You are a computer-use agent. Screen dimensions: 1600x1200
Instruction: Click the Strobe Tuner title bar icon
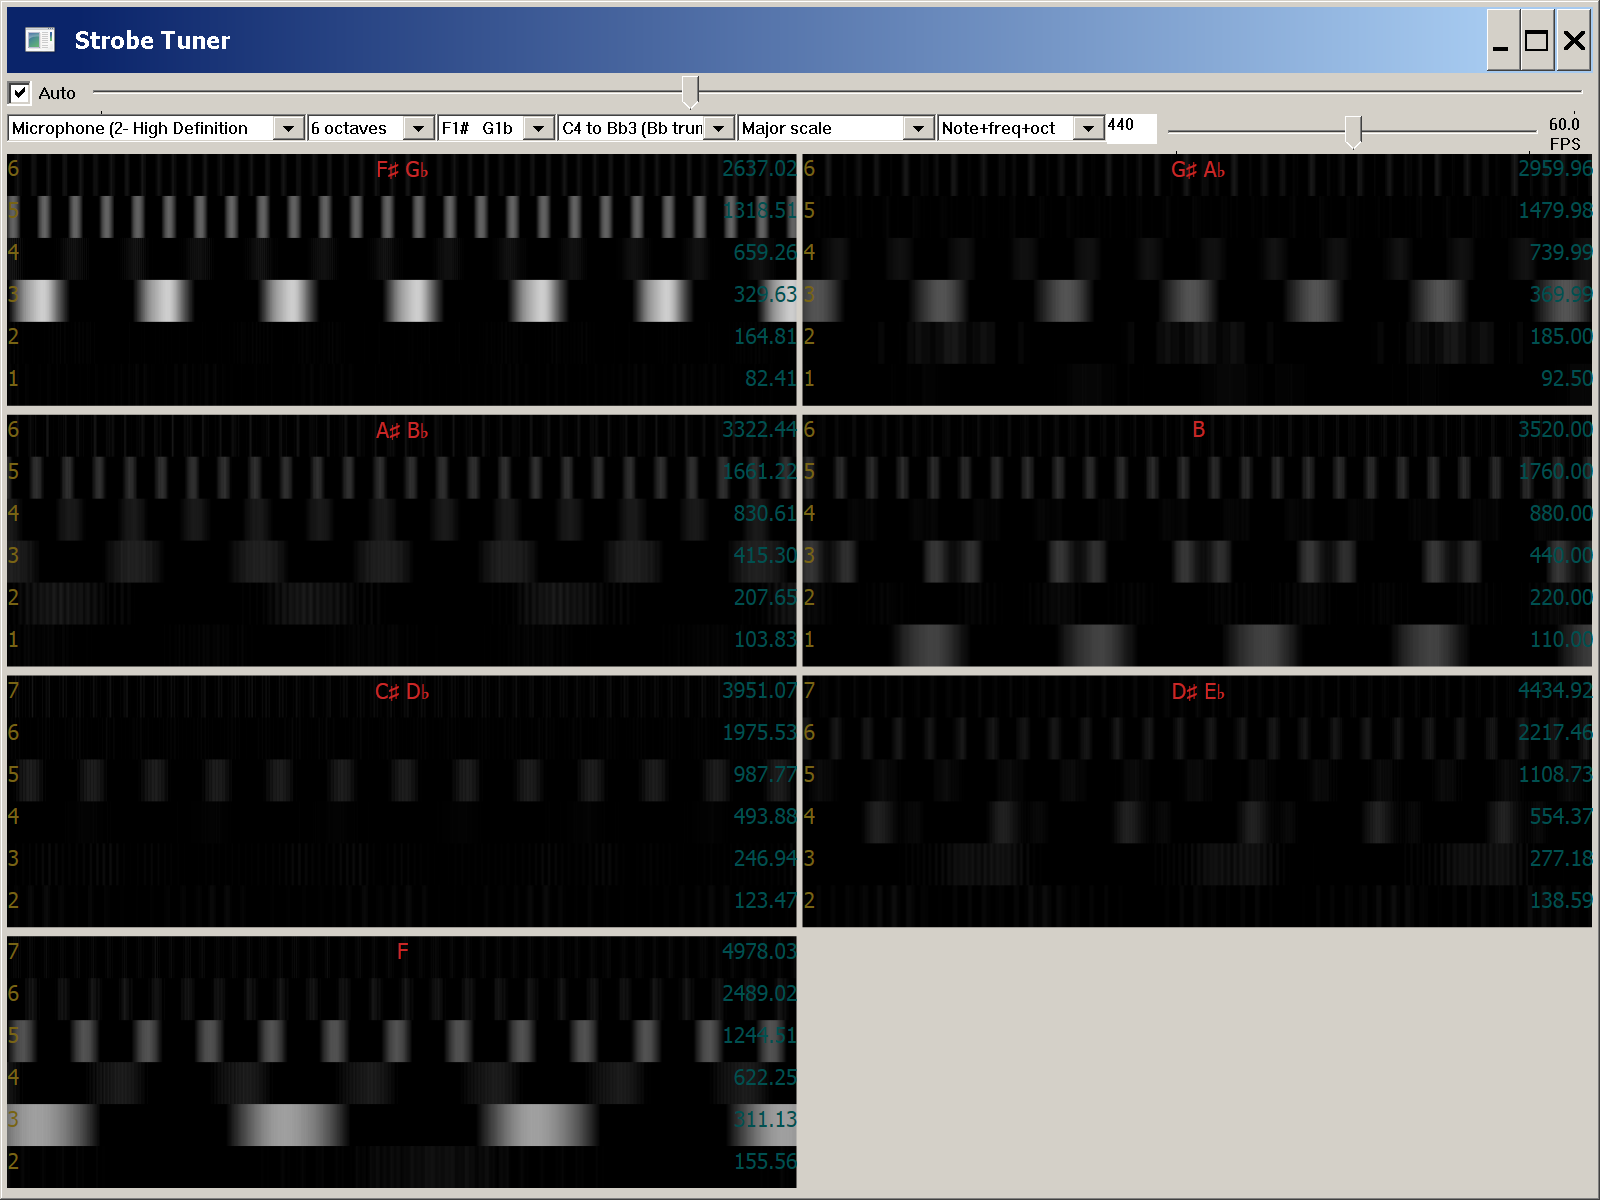click(x=40, y=40)
